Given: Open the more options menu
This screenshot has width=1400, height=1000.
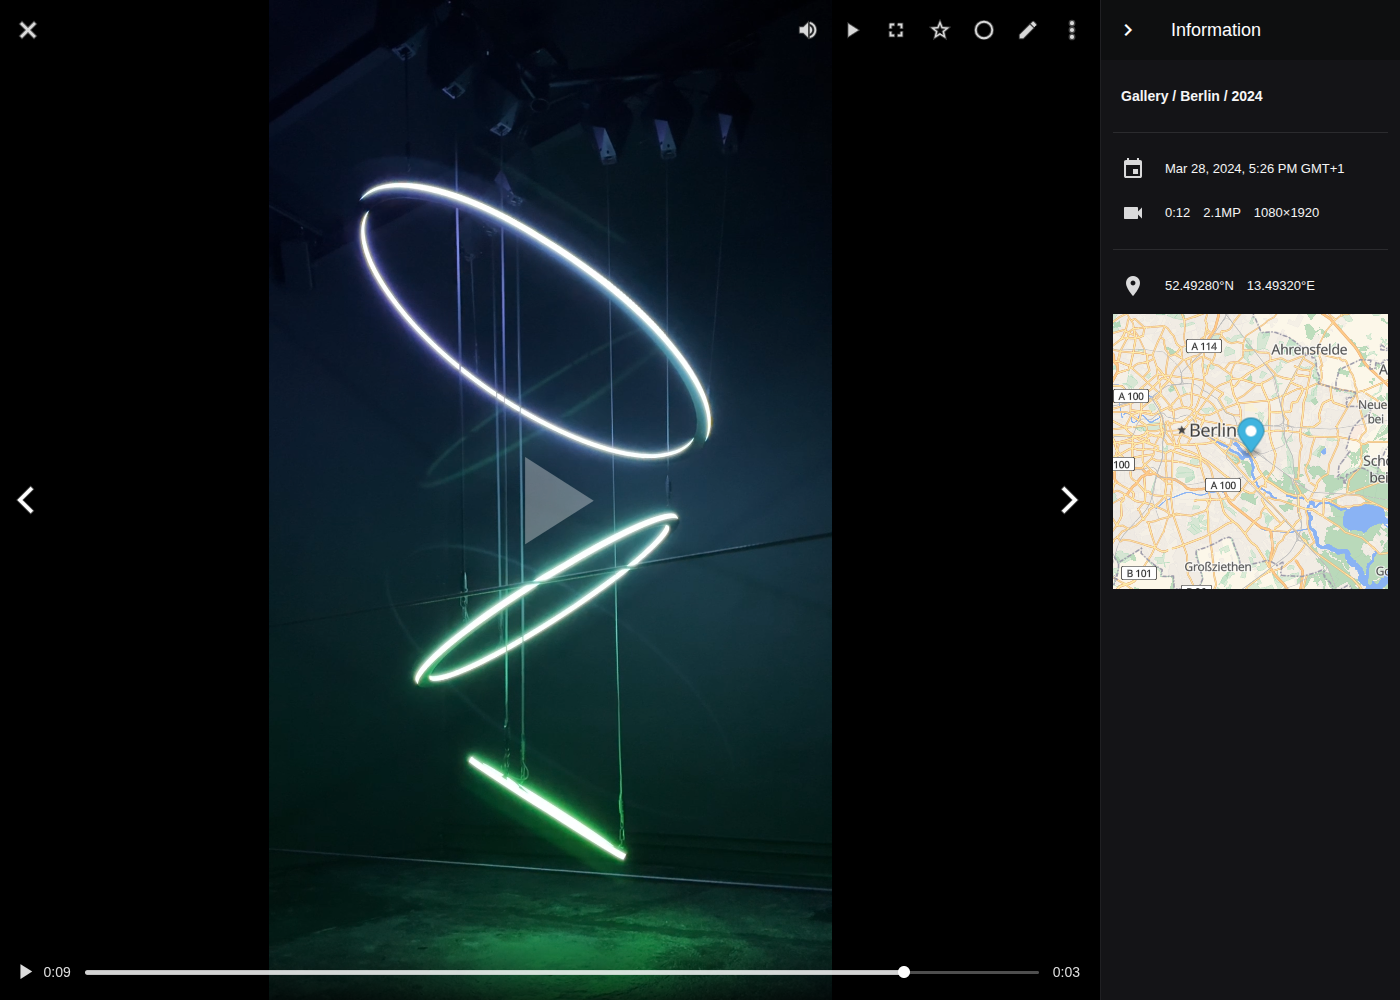Looking at the screenshot, I should point(1072,30).
